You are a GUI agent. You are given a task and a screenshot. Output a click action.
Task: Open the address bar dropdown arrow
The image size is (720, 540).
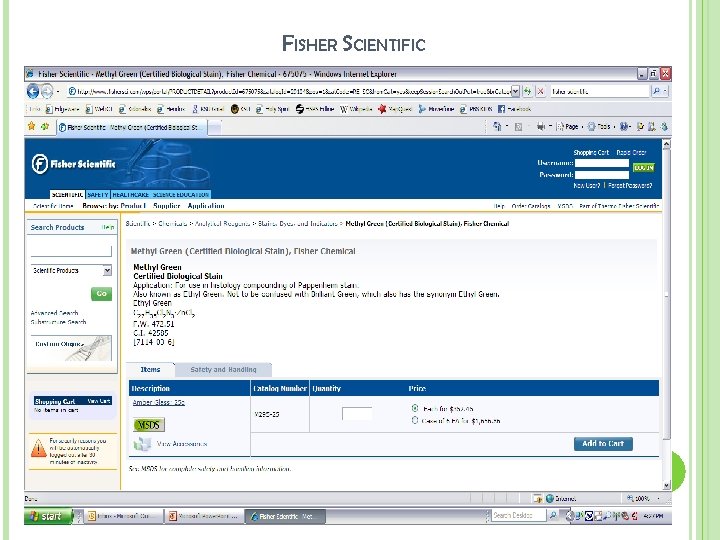(516, 91)
